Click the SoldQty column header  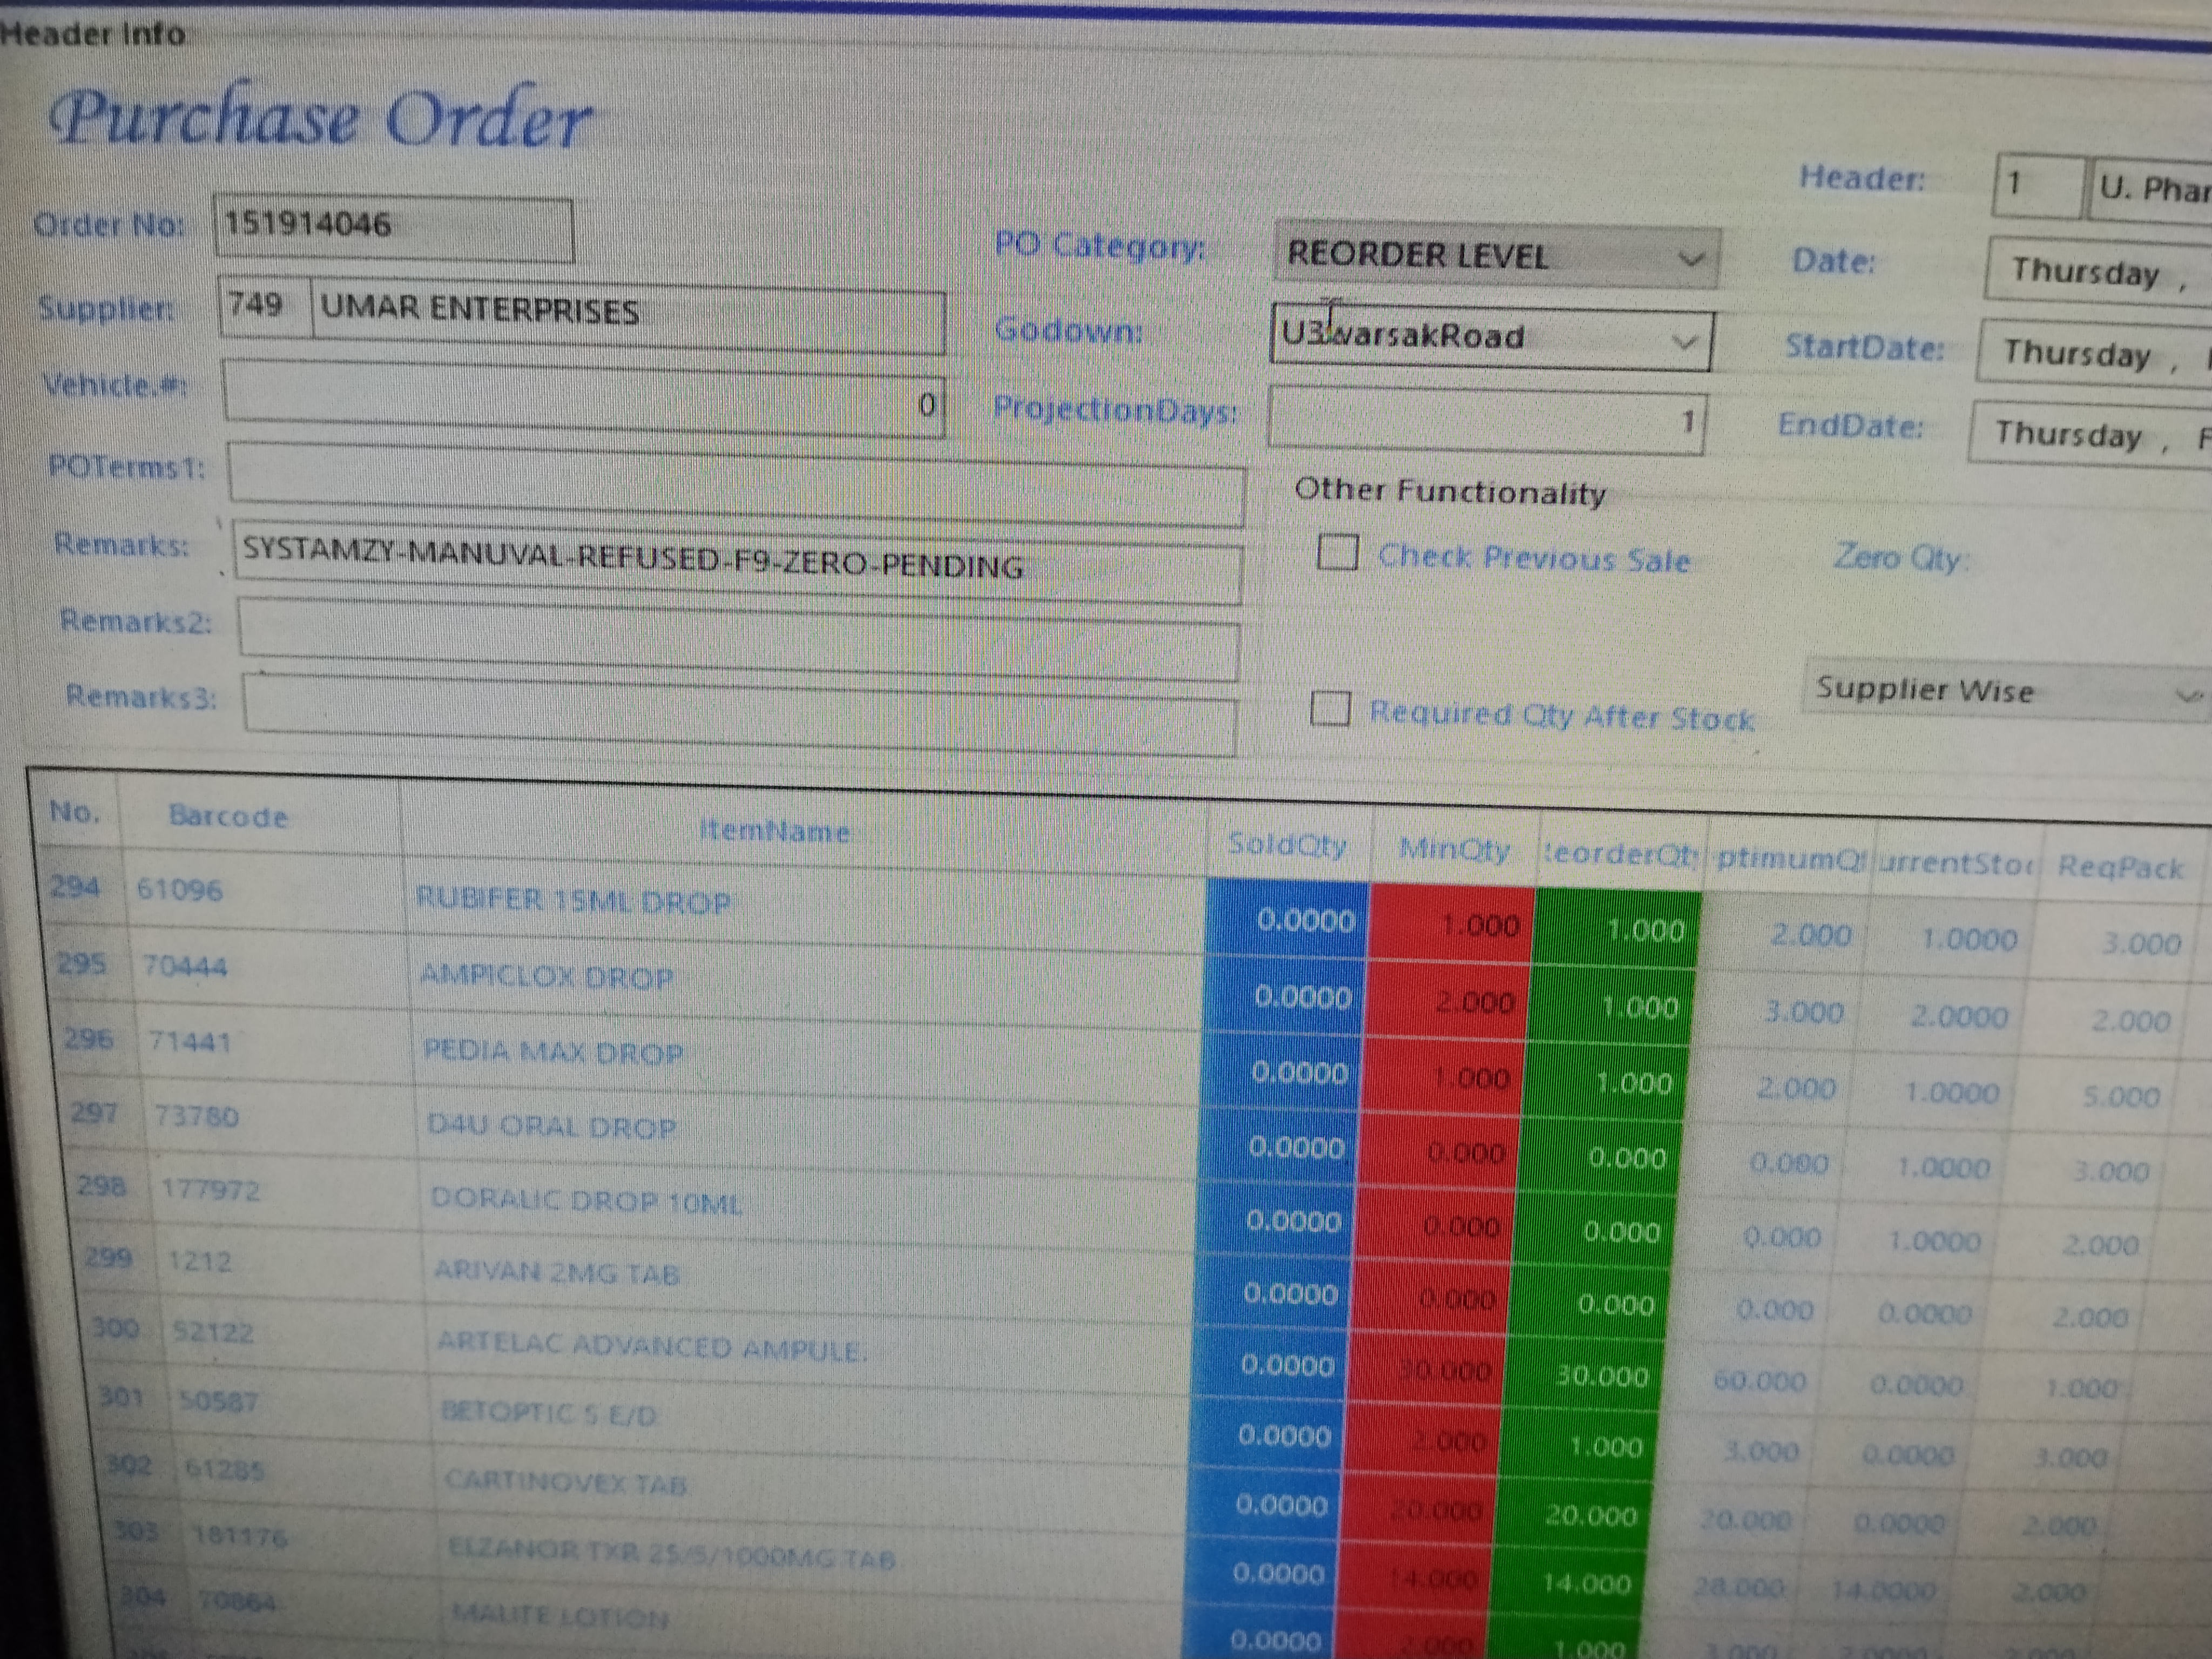tap(1287, 845)
